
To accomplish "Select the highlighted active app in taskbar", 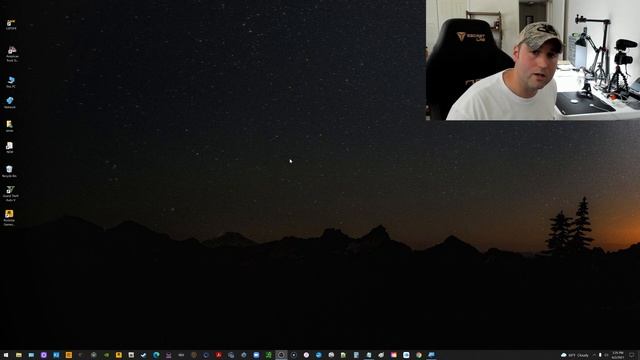I will pos(281,355).
